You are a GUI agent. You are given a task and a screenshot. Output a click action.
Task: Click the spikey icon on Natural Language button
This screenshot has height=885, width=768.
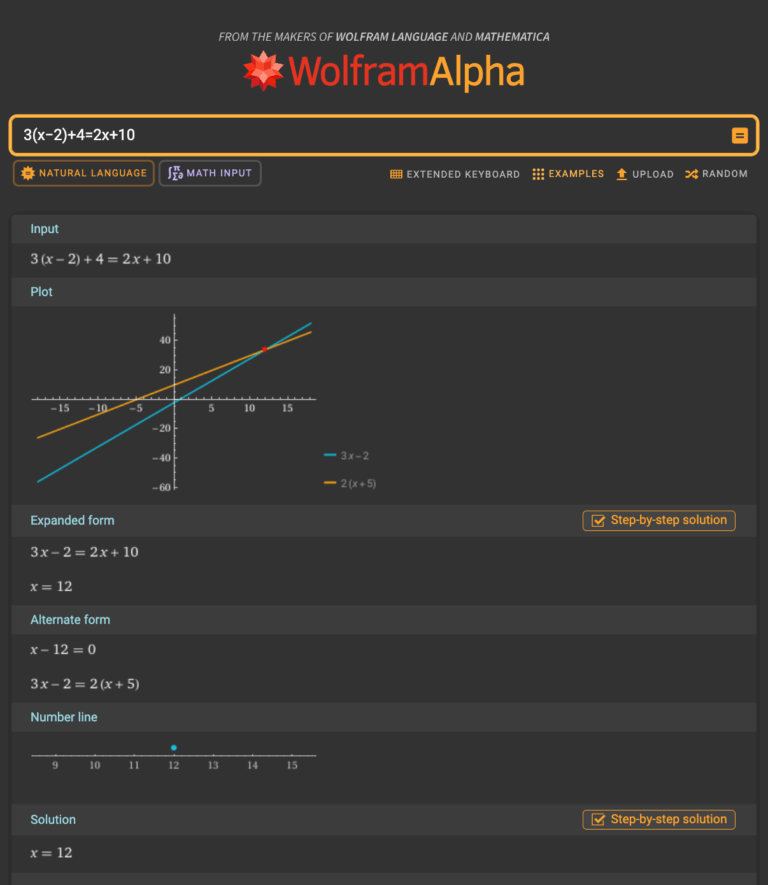click(x=28, y=173)
